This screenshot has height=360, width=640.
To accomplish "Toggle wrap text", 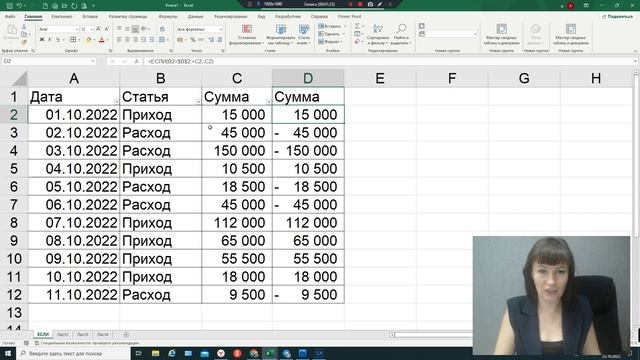I will coord(162,29).
